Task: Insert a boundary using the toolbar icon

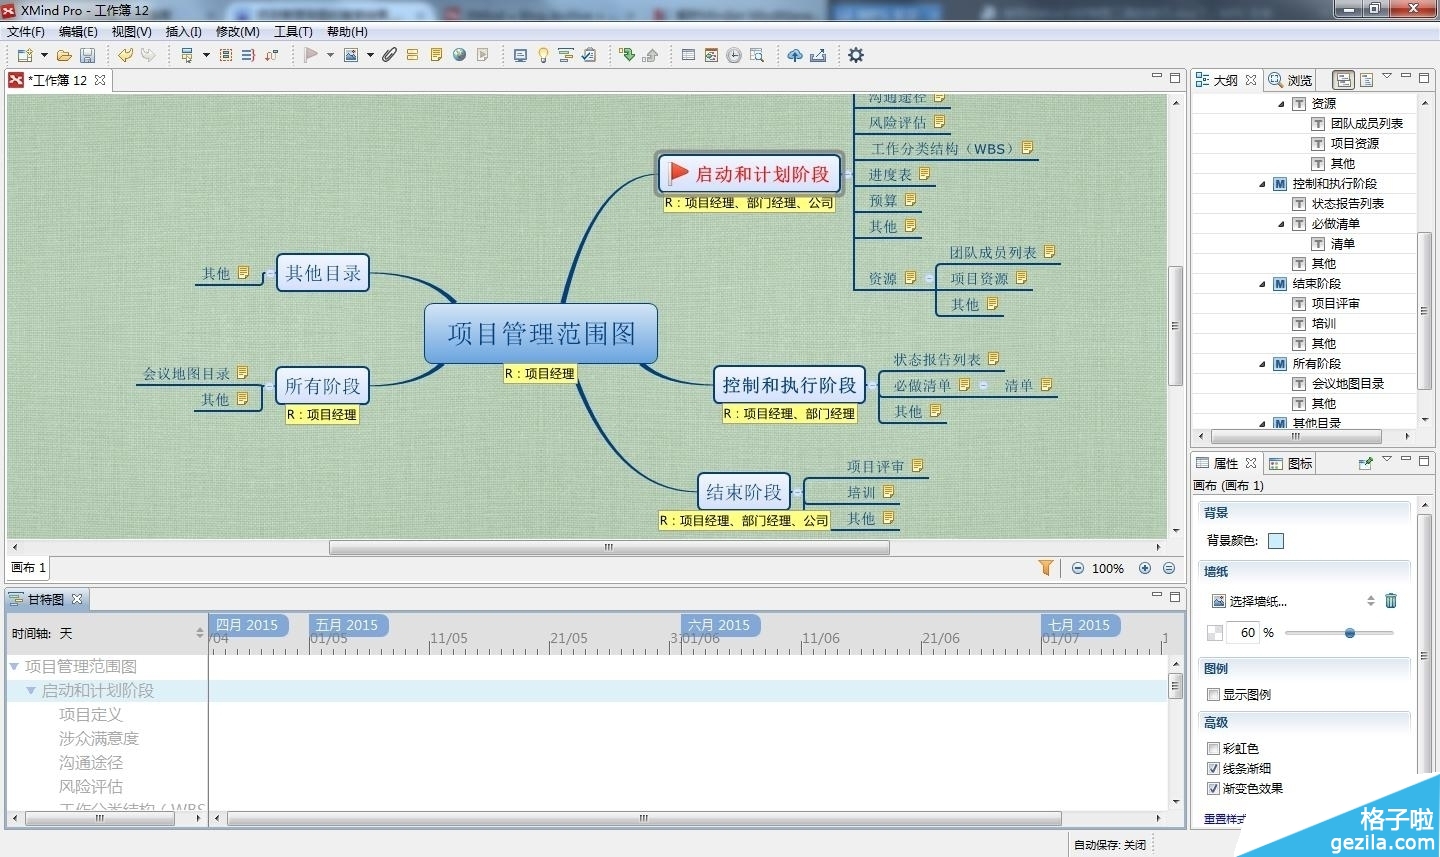Action: [x=226, y=55]
